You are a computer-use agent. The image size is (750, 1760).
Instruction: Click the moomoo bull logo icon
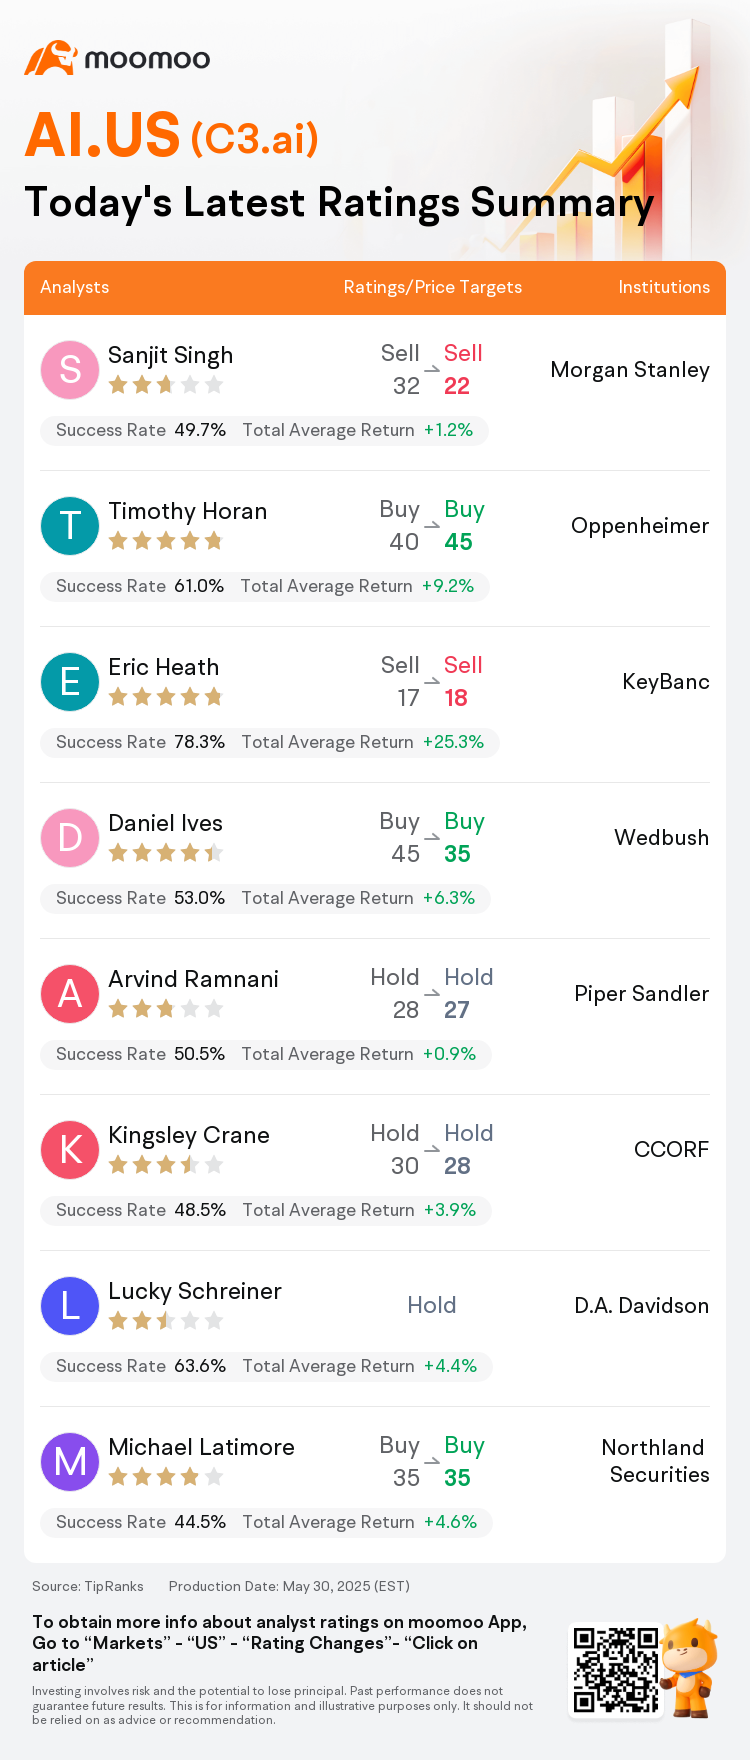pyautogui.click(x=51, y=58)
